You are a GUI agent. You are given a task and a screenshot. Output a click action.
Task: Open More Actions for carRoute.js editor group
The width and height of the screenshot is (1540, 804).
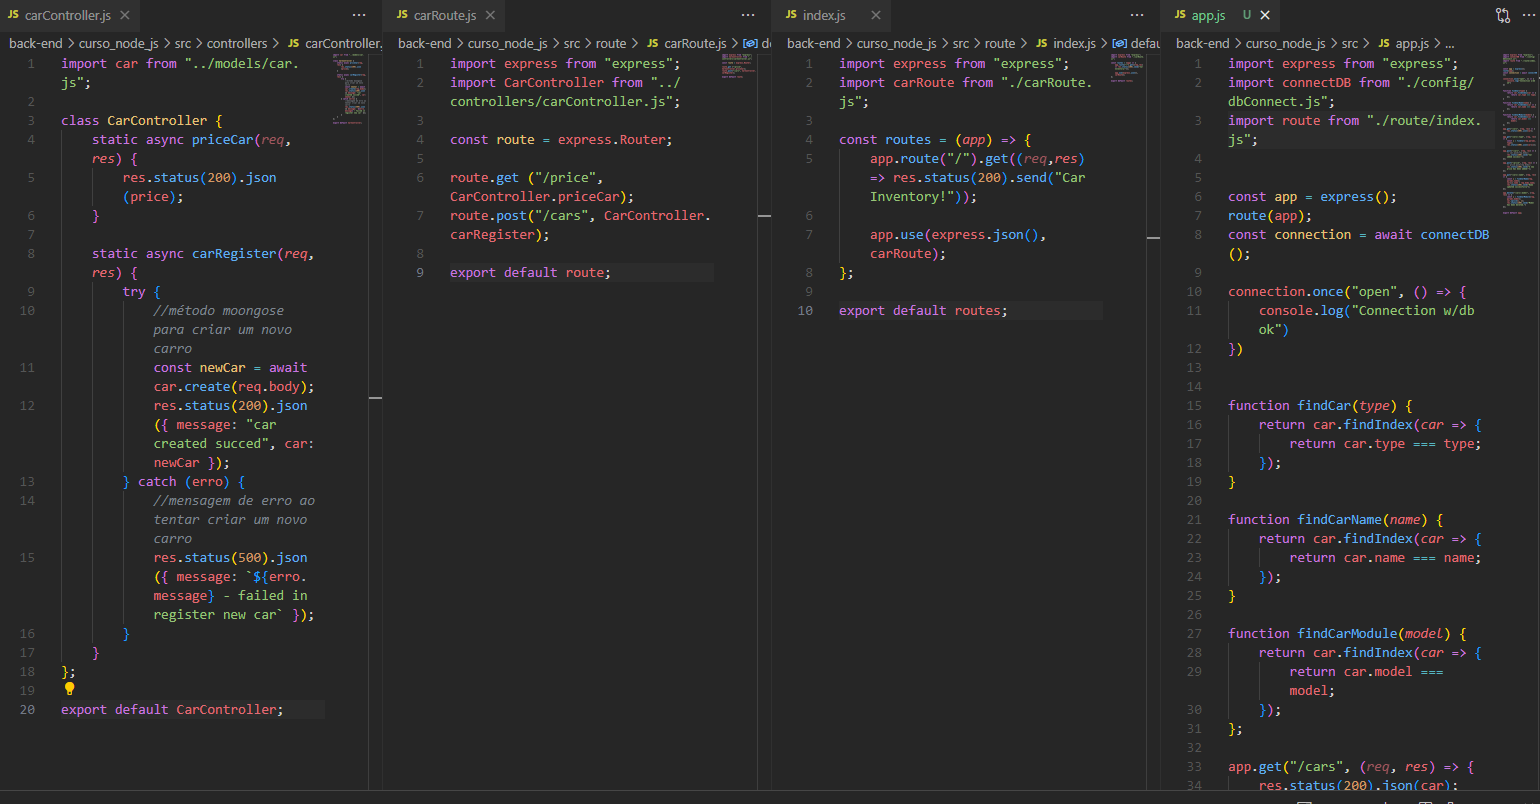tap(748, 15)
